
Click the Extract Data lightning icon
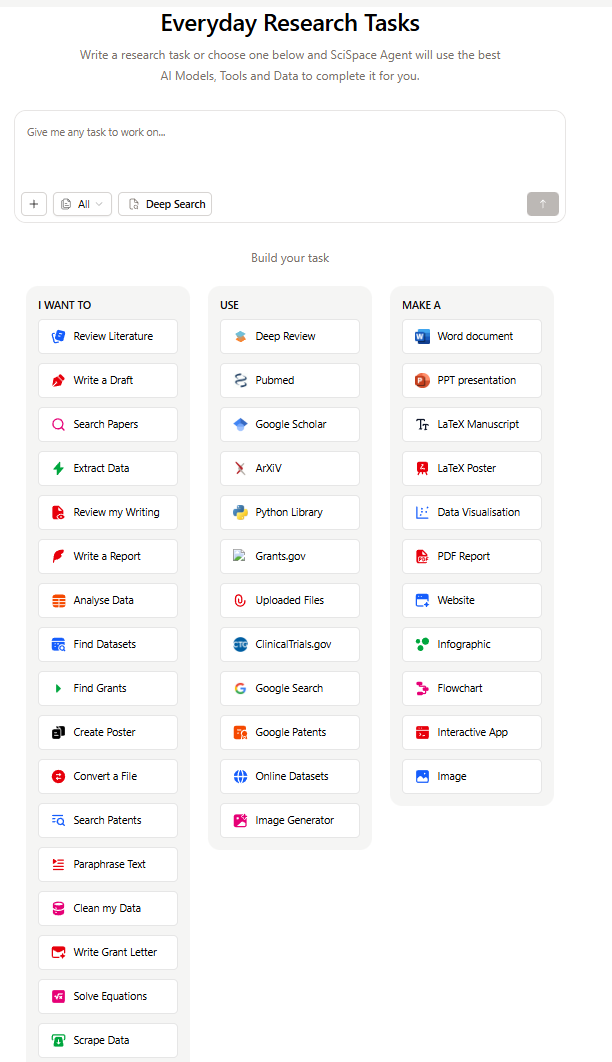tap(59, 469)
